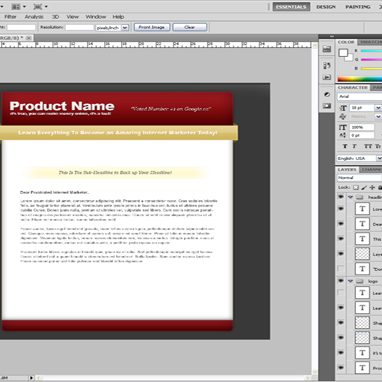Click the vertical scale icon in Character panel

[x=343, y=127]
